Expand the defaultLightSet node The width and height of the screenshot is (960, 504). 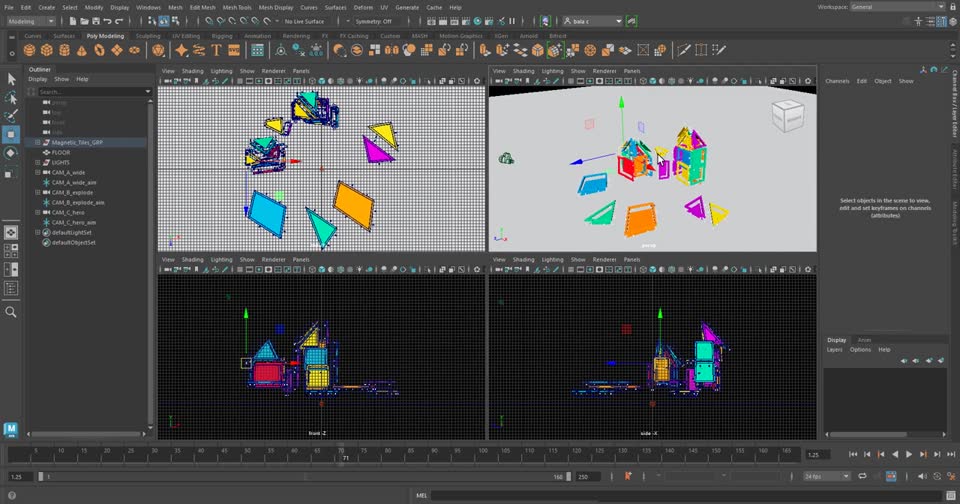(x=38, y=232)
